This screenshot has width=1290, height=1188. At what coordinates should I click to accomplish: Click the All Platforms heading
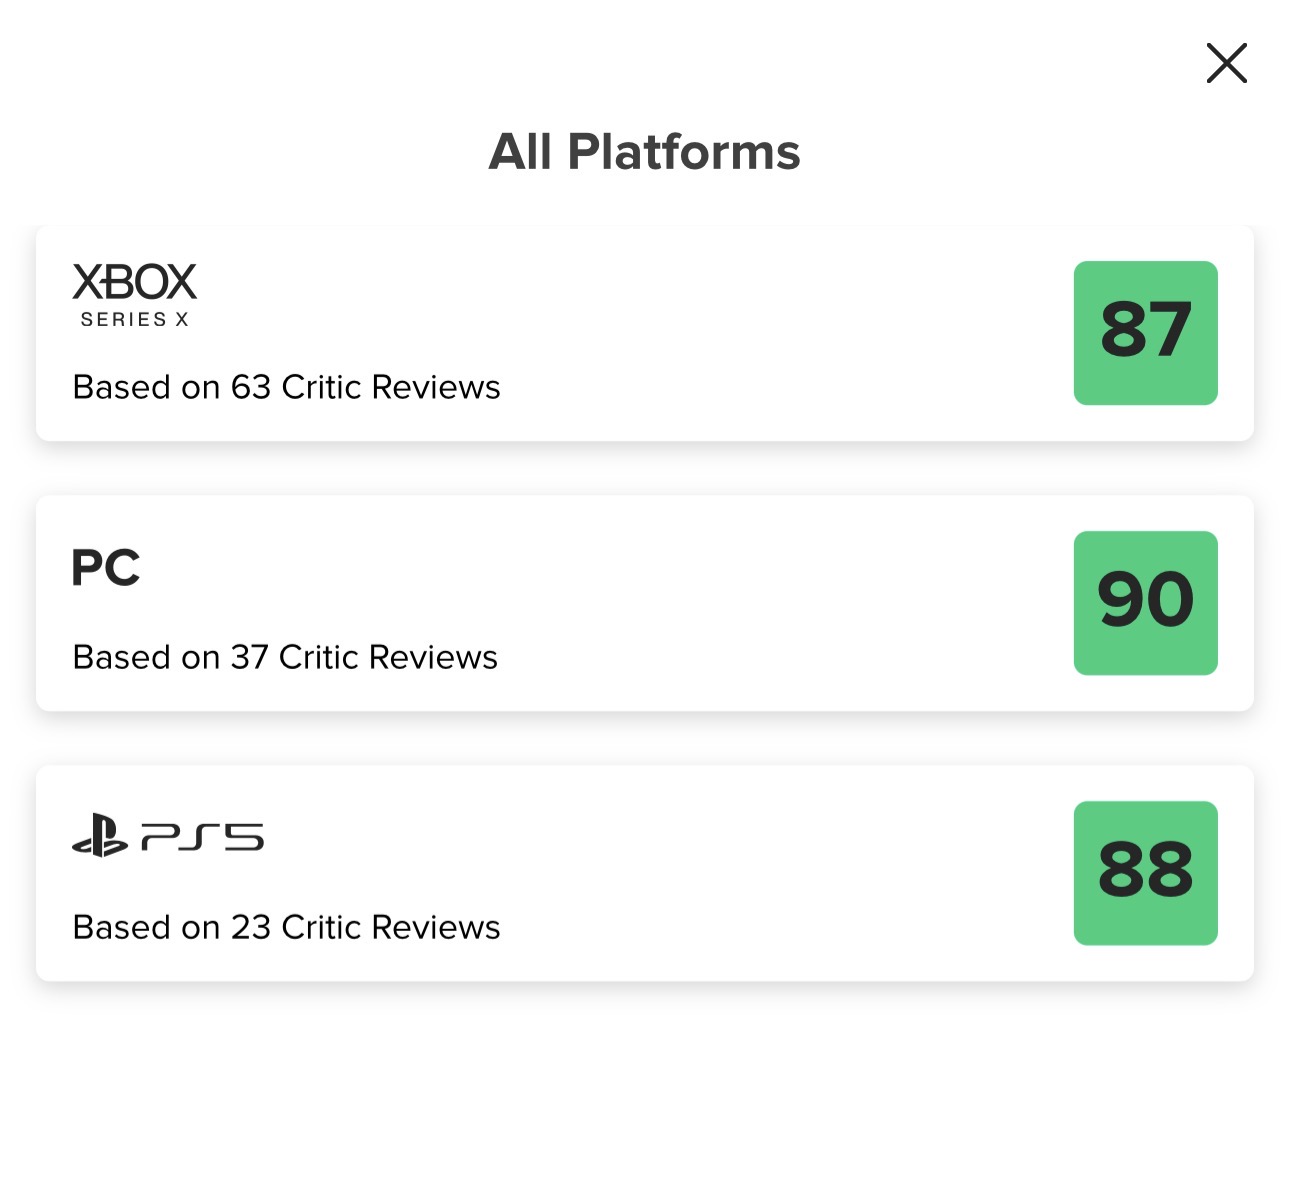(645, 152)
